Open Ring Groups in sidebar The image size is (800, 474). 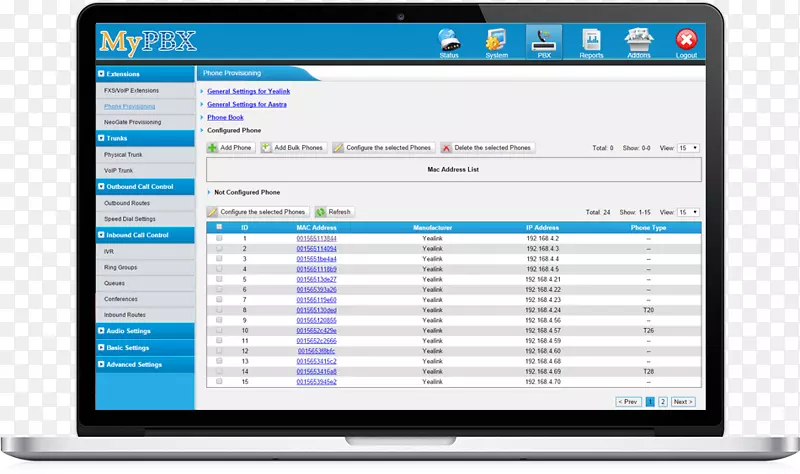[120, 267]
